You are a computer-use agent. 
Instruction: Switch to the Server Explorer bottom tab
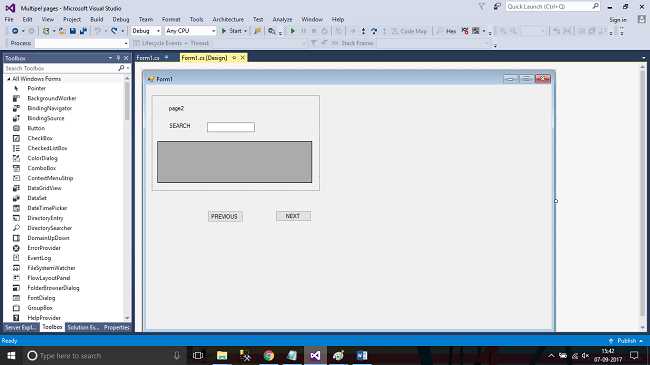pyautogui.click(x=20, y=328)
